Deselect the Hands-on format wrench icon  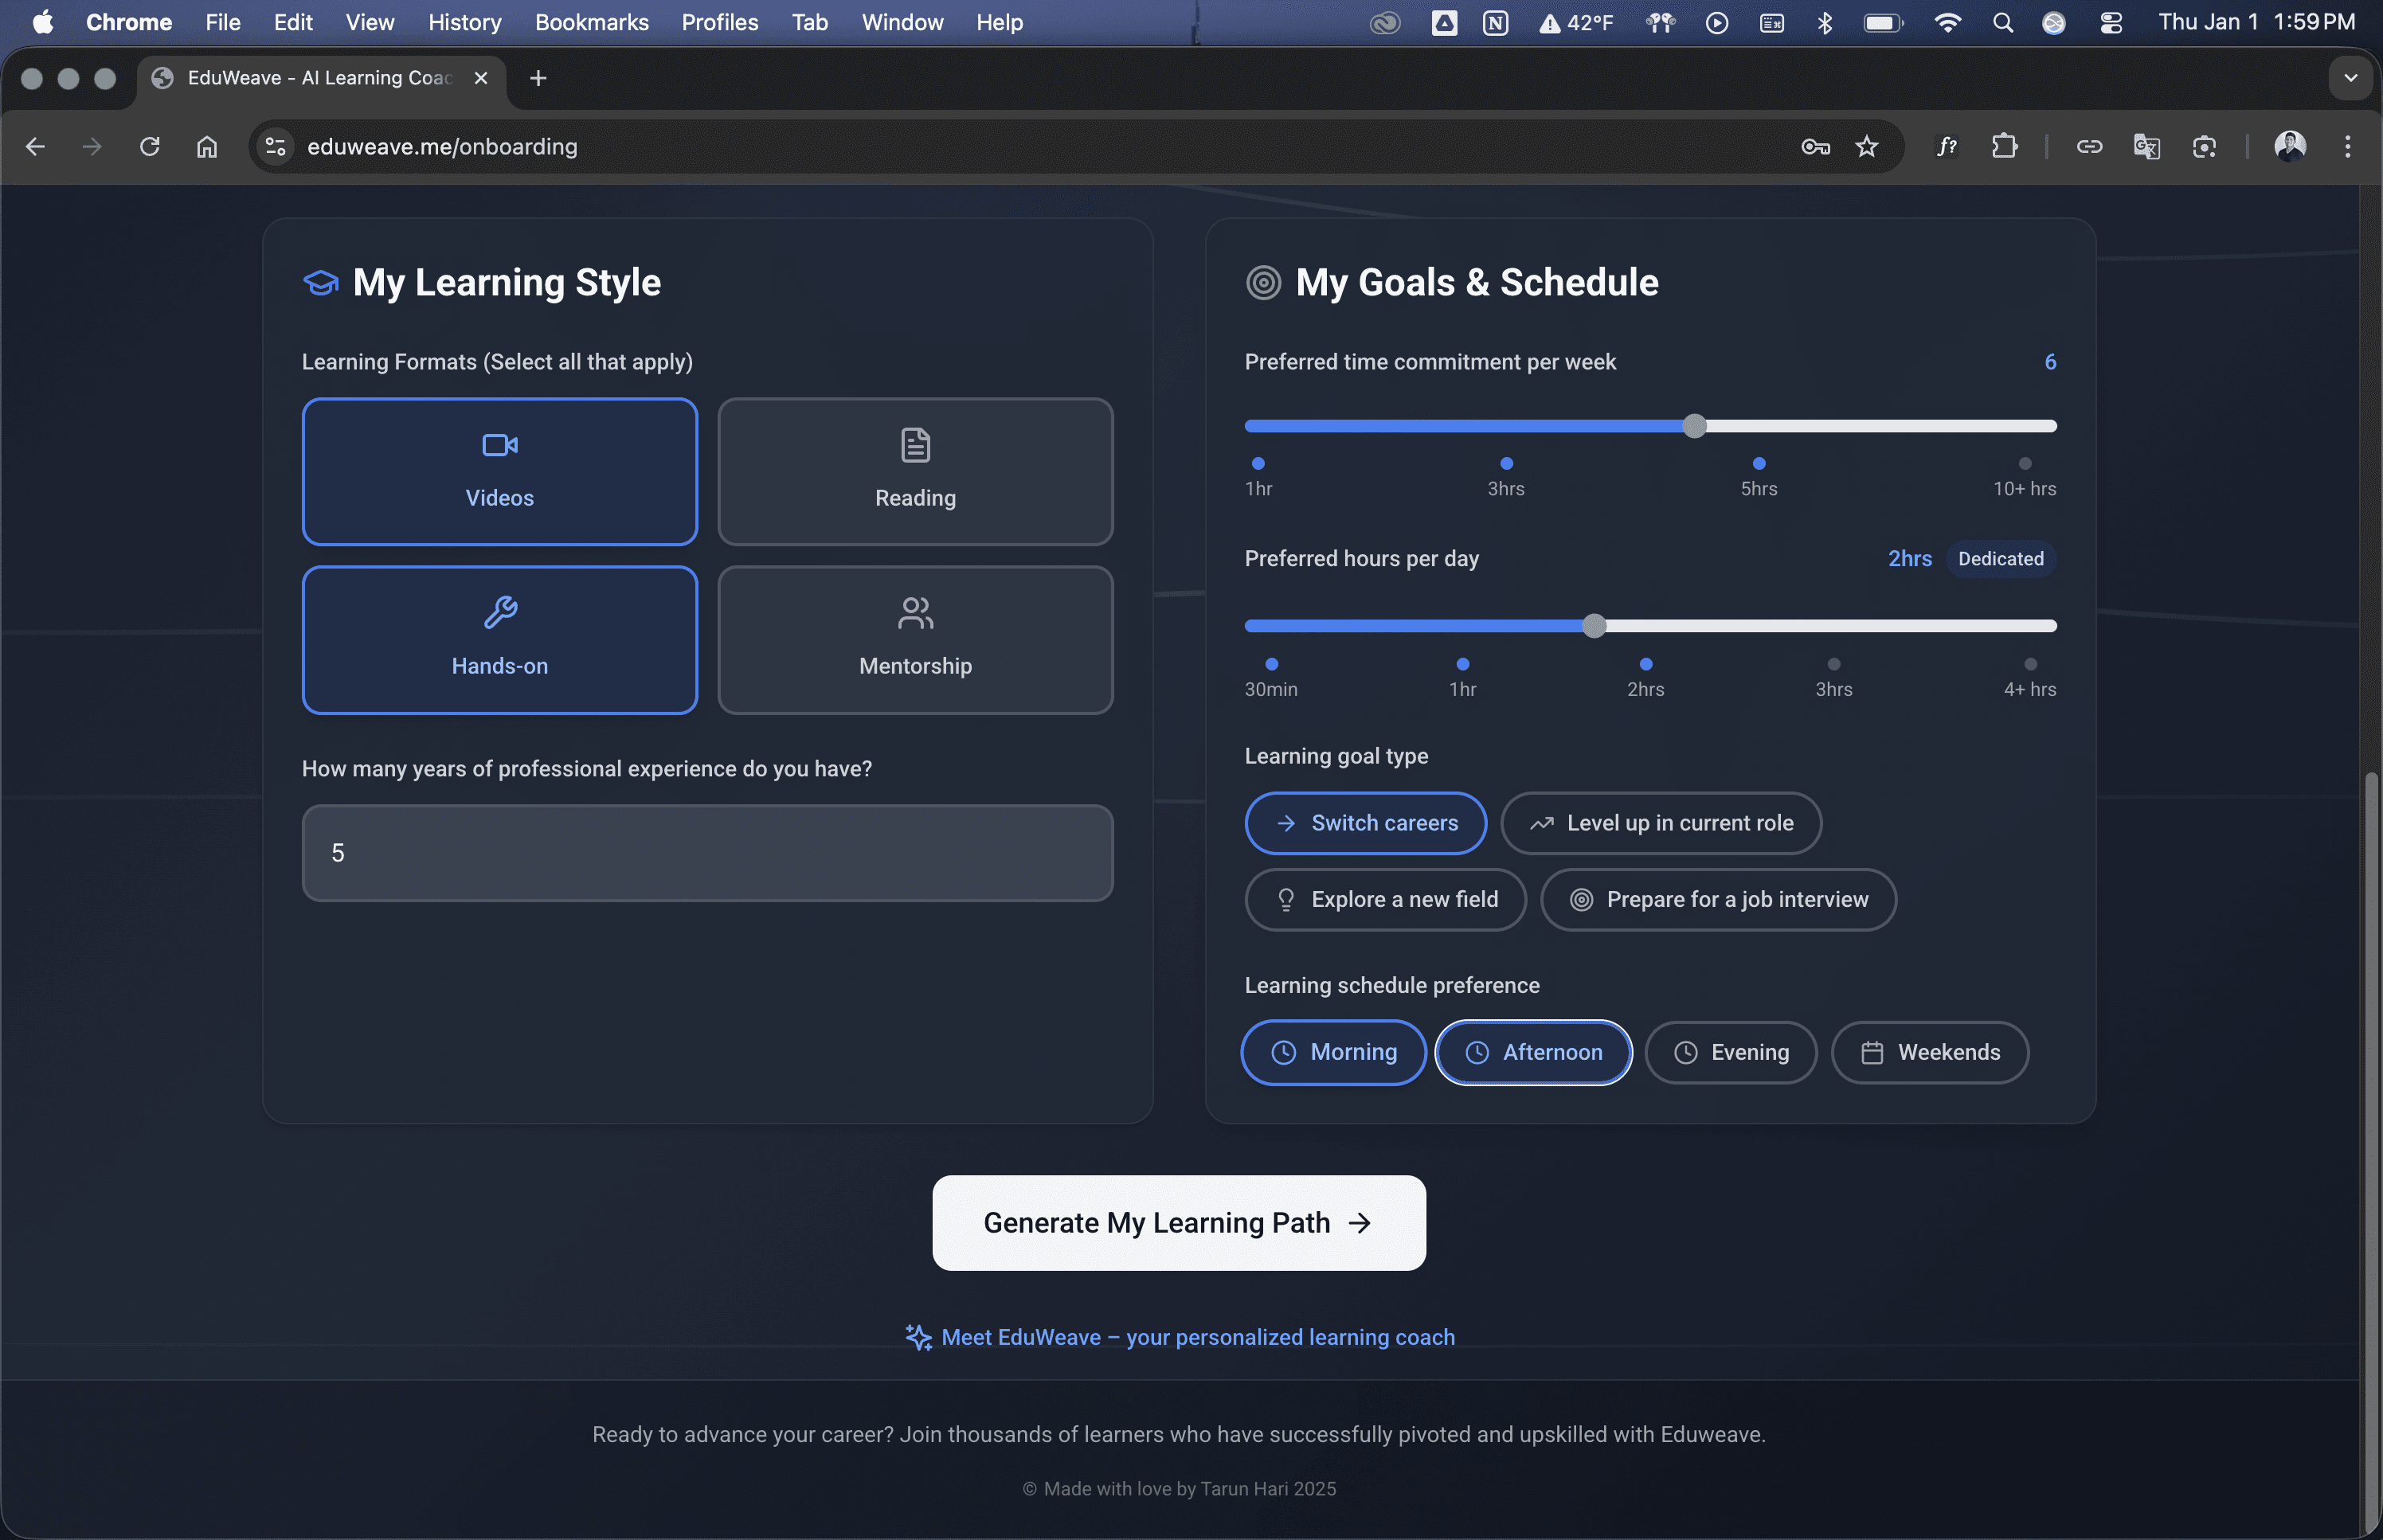coord(500,611)
